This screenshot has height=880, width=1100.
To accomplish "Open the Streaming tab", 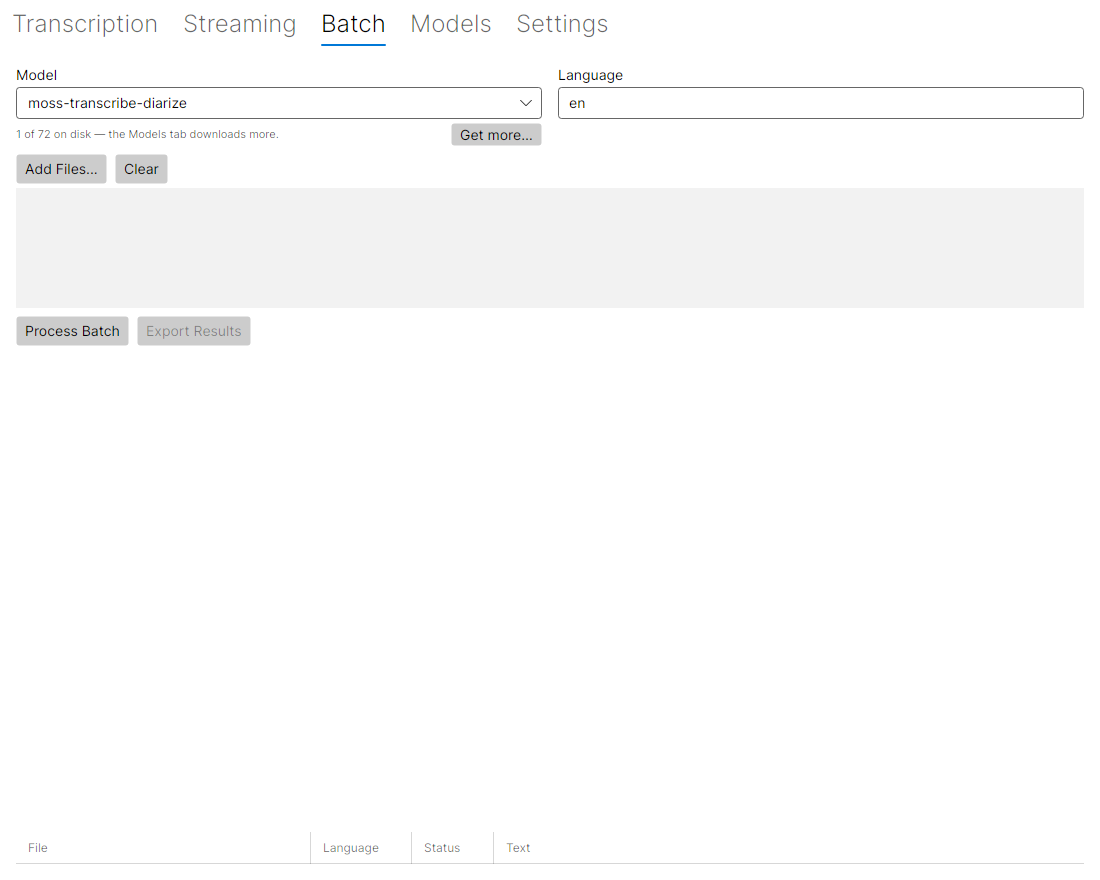I will 240,24.
